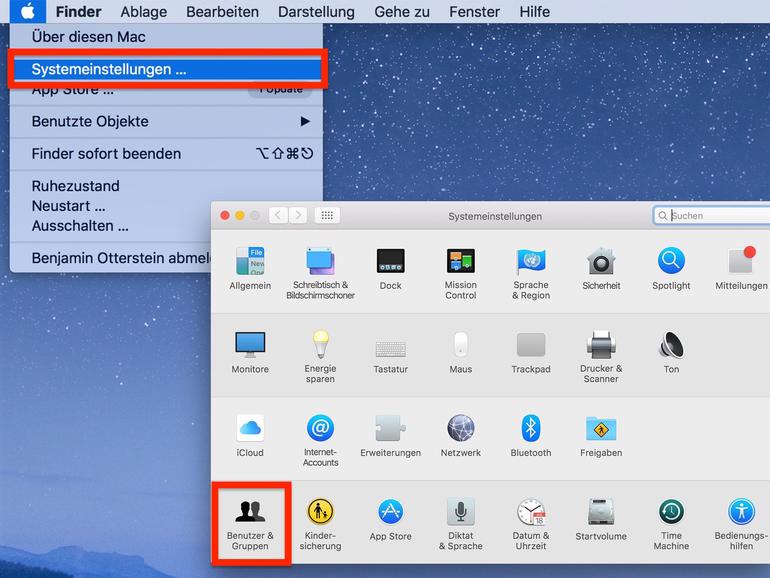Open the Hilfe menu
The image size is (770, 578).
[x=534, y=11]
